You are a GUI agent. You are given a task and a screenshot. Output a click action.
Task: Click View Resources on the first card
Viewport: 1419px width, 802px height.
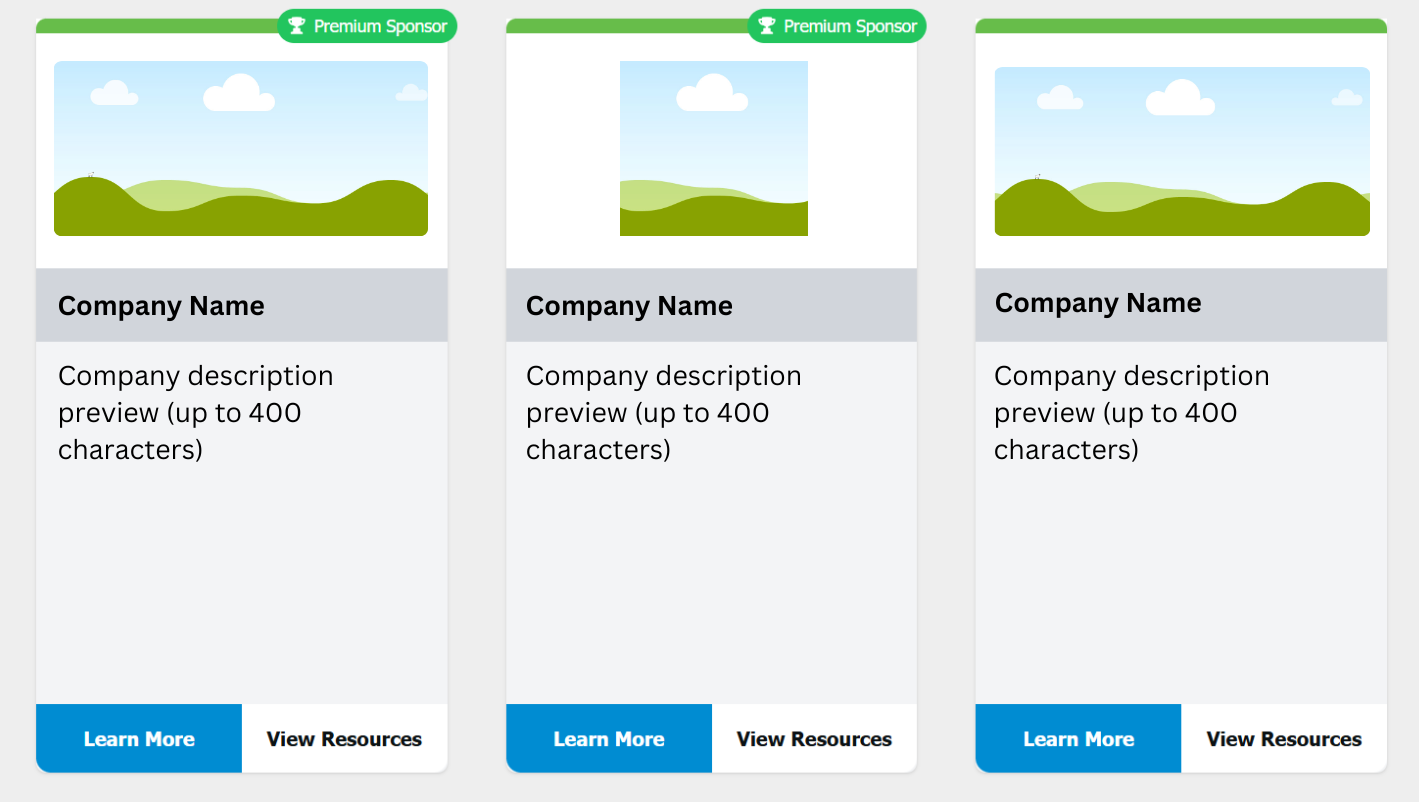345,739
